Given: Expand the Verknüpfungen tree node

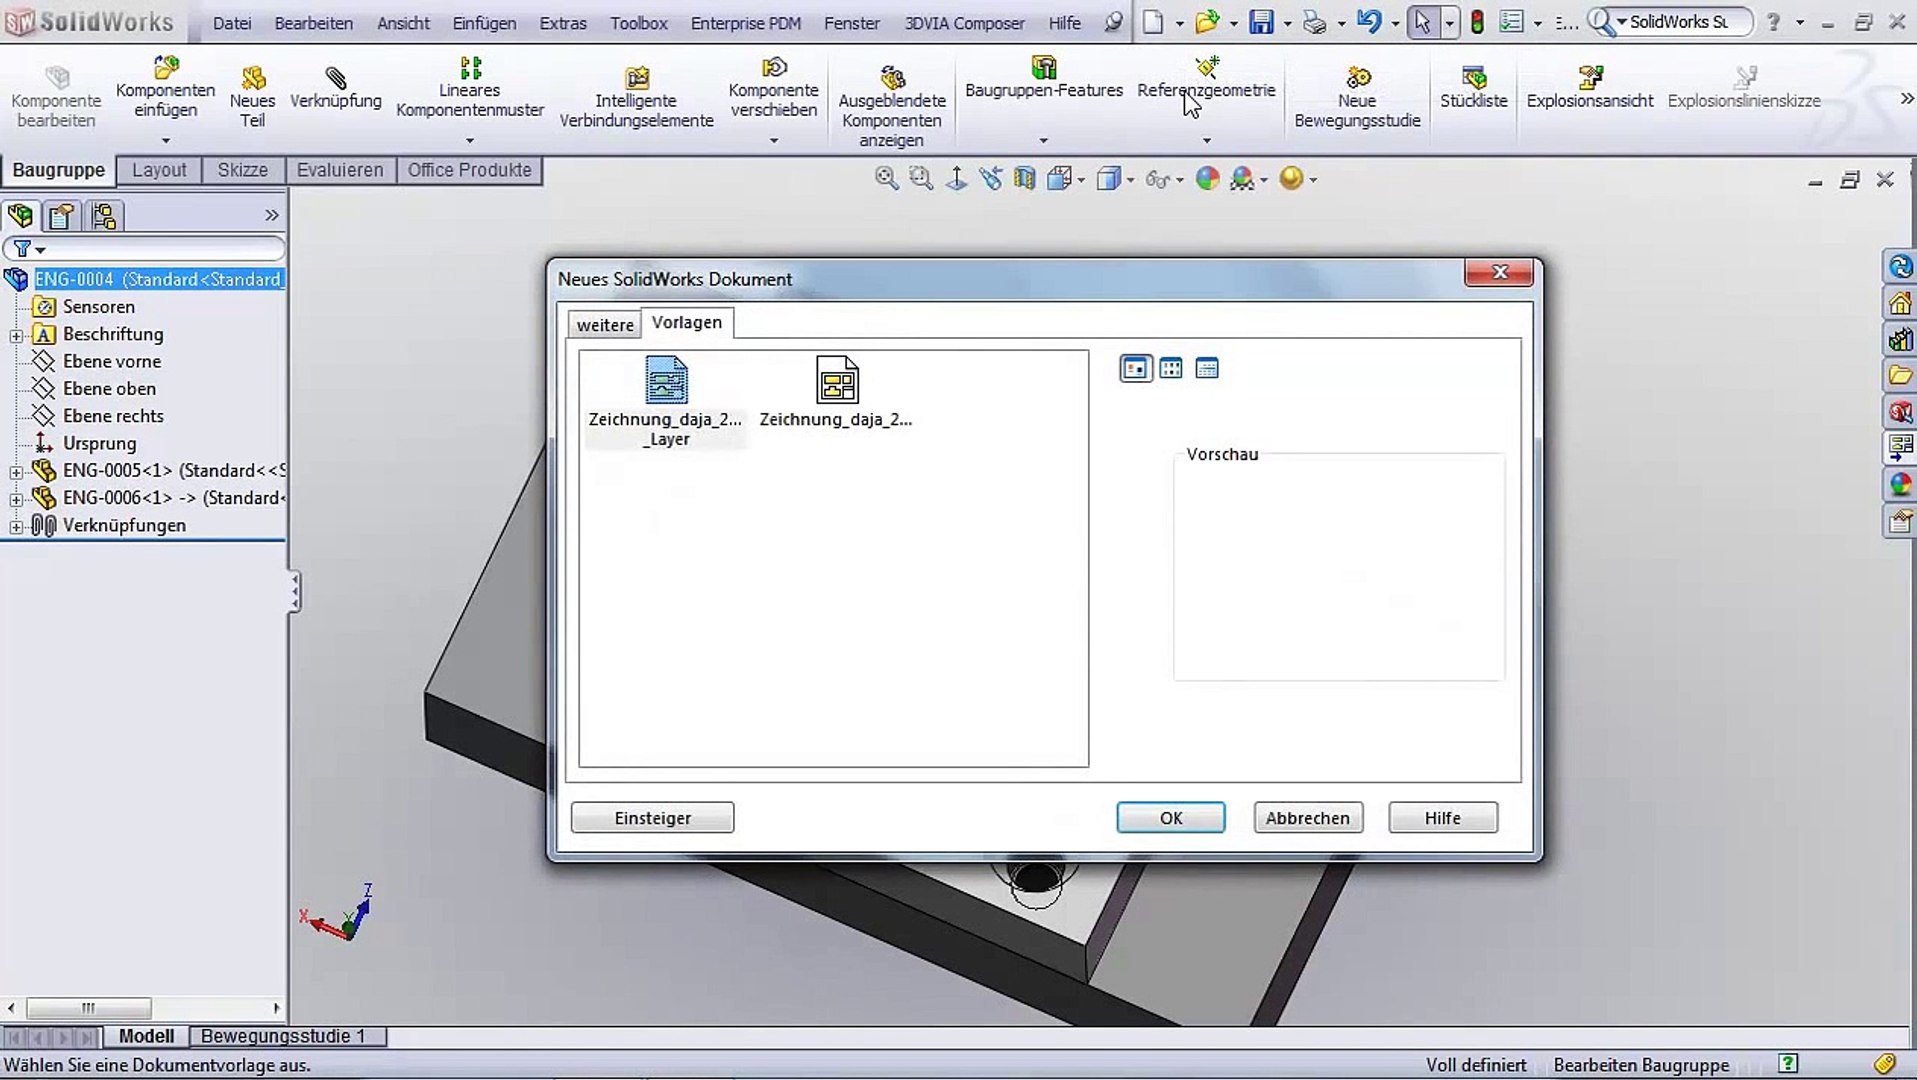Looking at the screenshot, I should pos(16,527).
